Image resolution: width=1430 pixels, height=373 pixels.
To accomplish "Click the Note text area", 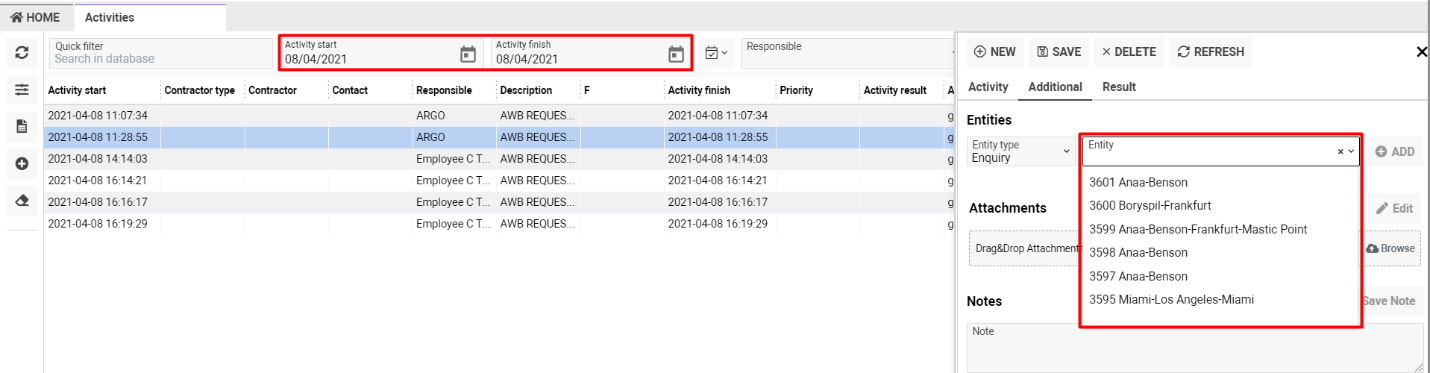I will point(1195,347).
